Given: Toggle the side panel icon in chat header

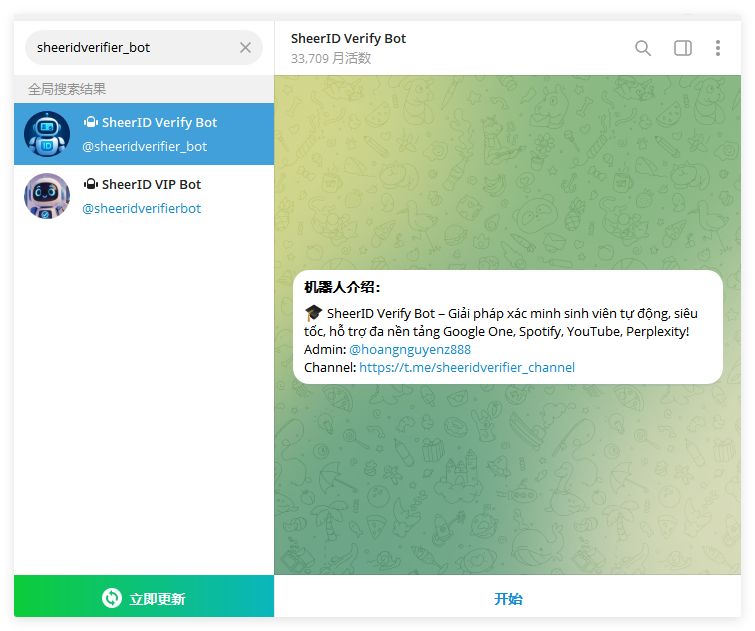Looking at the screenshot, I should [683, 48].
